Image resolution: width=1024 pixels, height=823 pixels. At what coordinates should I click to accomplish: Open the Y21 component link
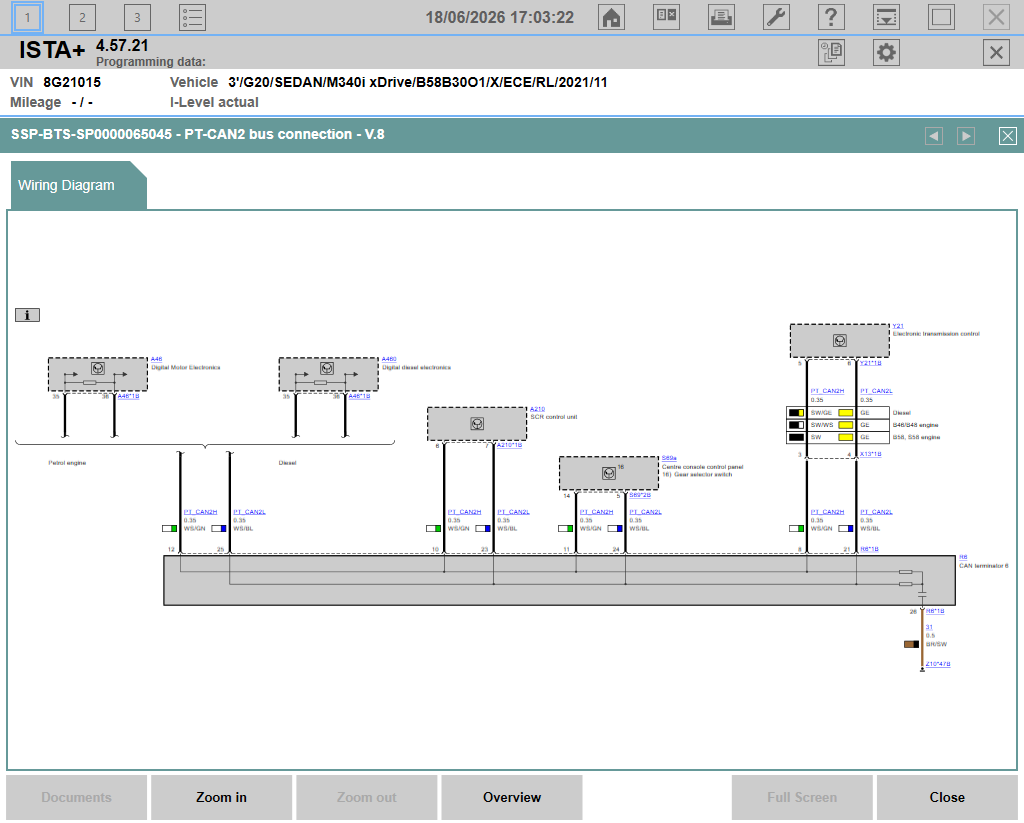click(x=898, y=325)
